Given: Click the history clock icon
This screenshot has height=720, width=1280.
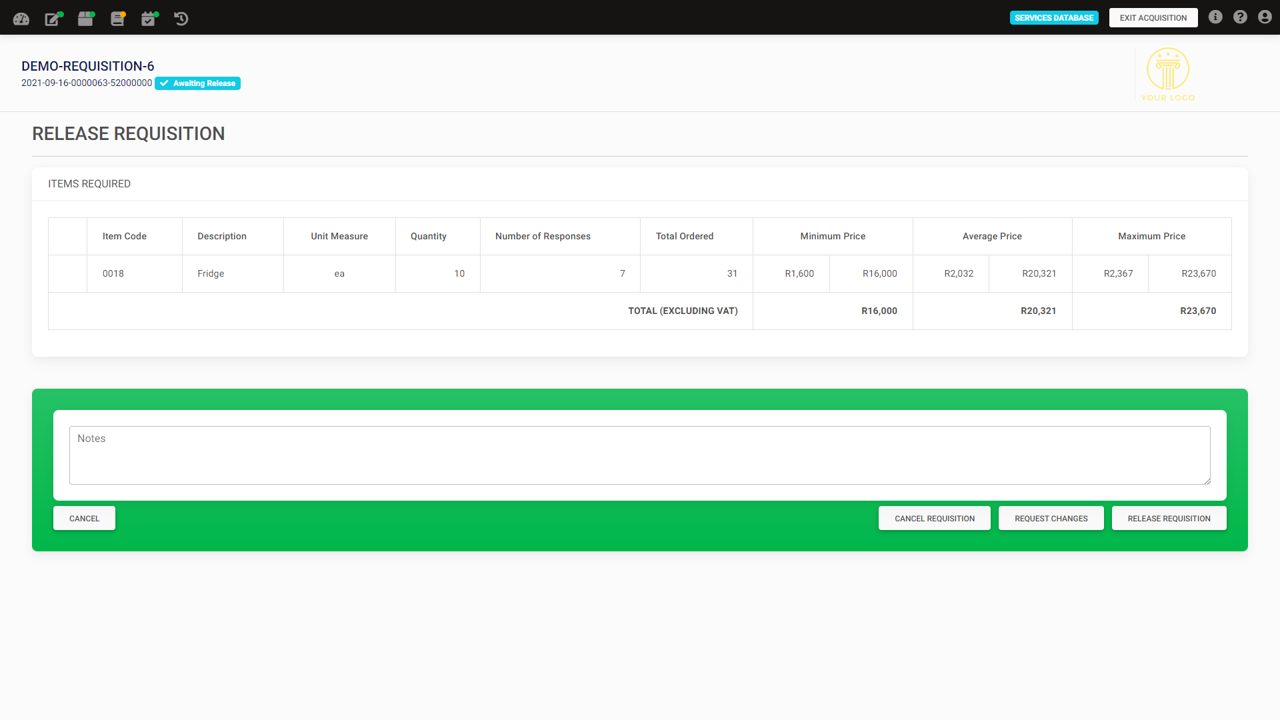Looking at the screenshot, I should coord(181,18).
